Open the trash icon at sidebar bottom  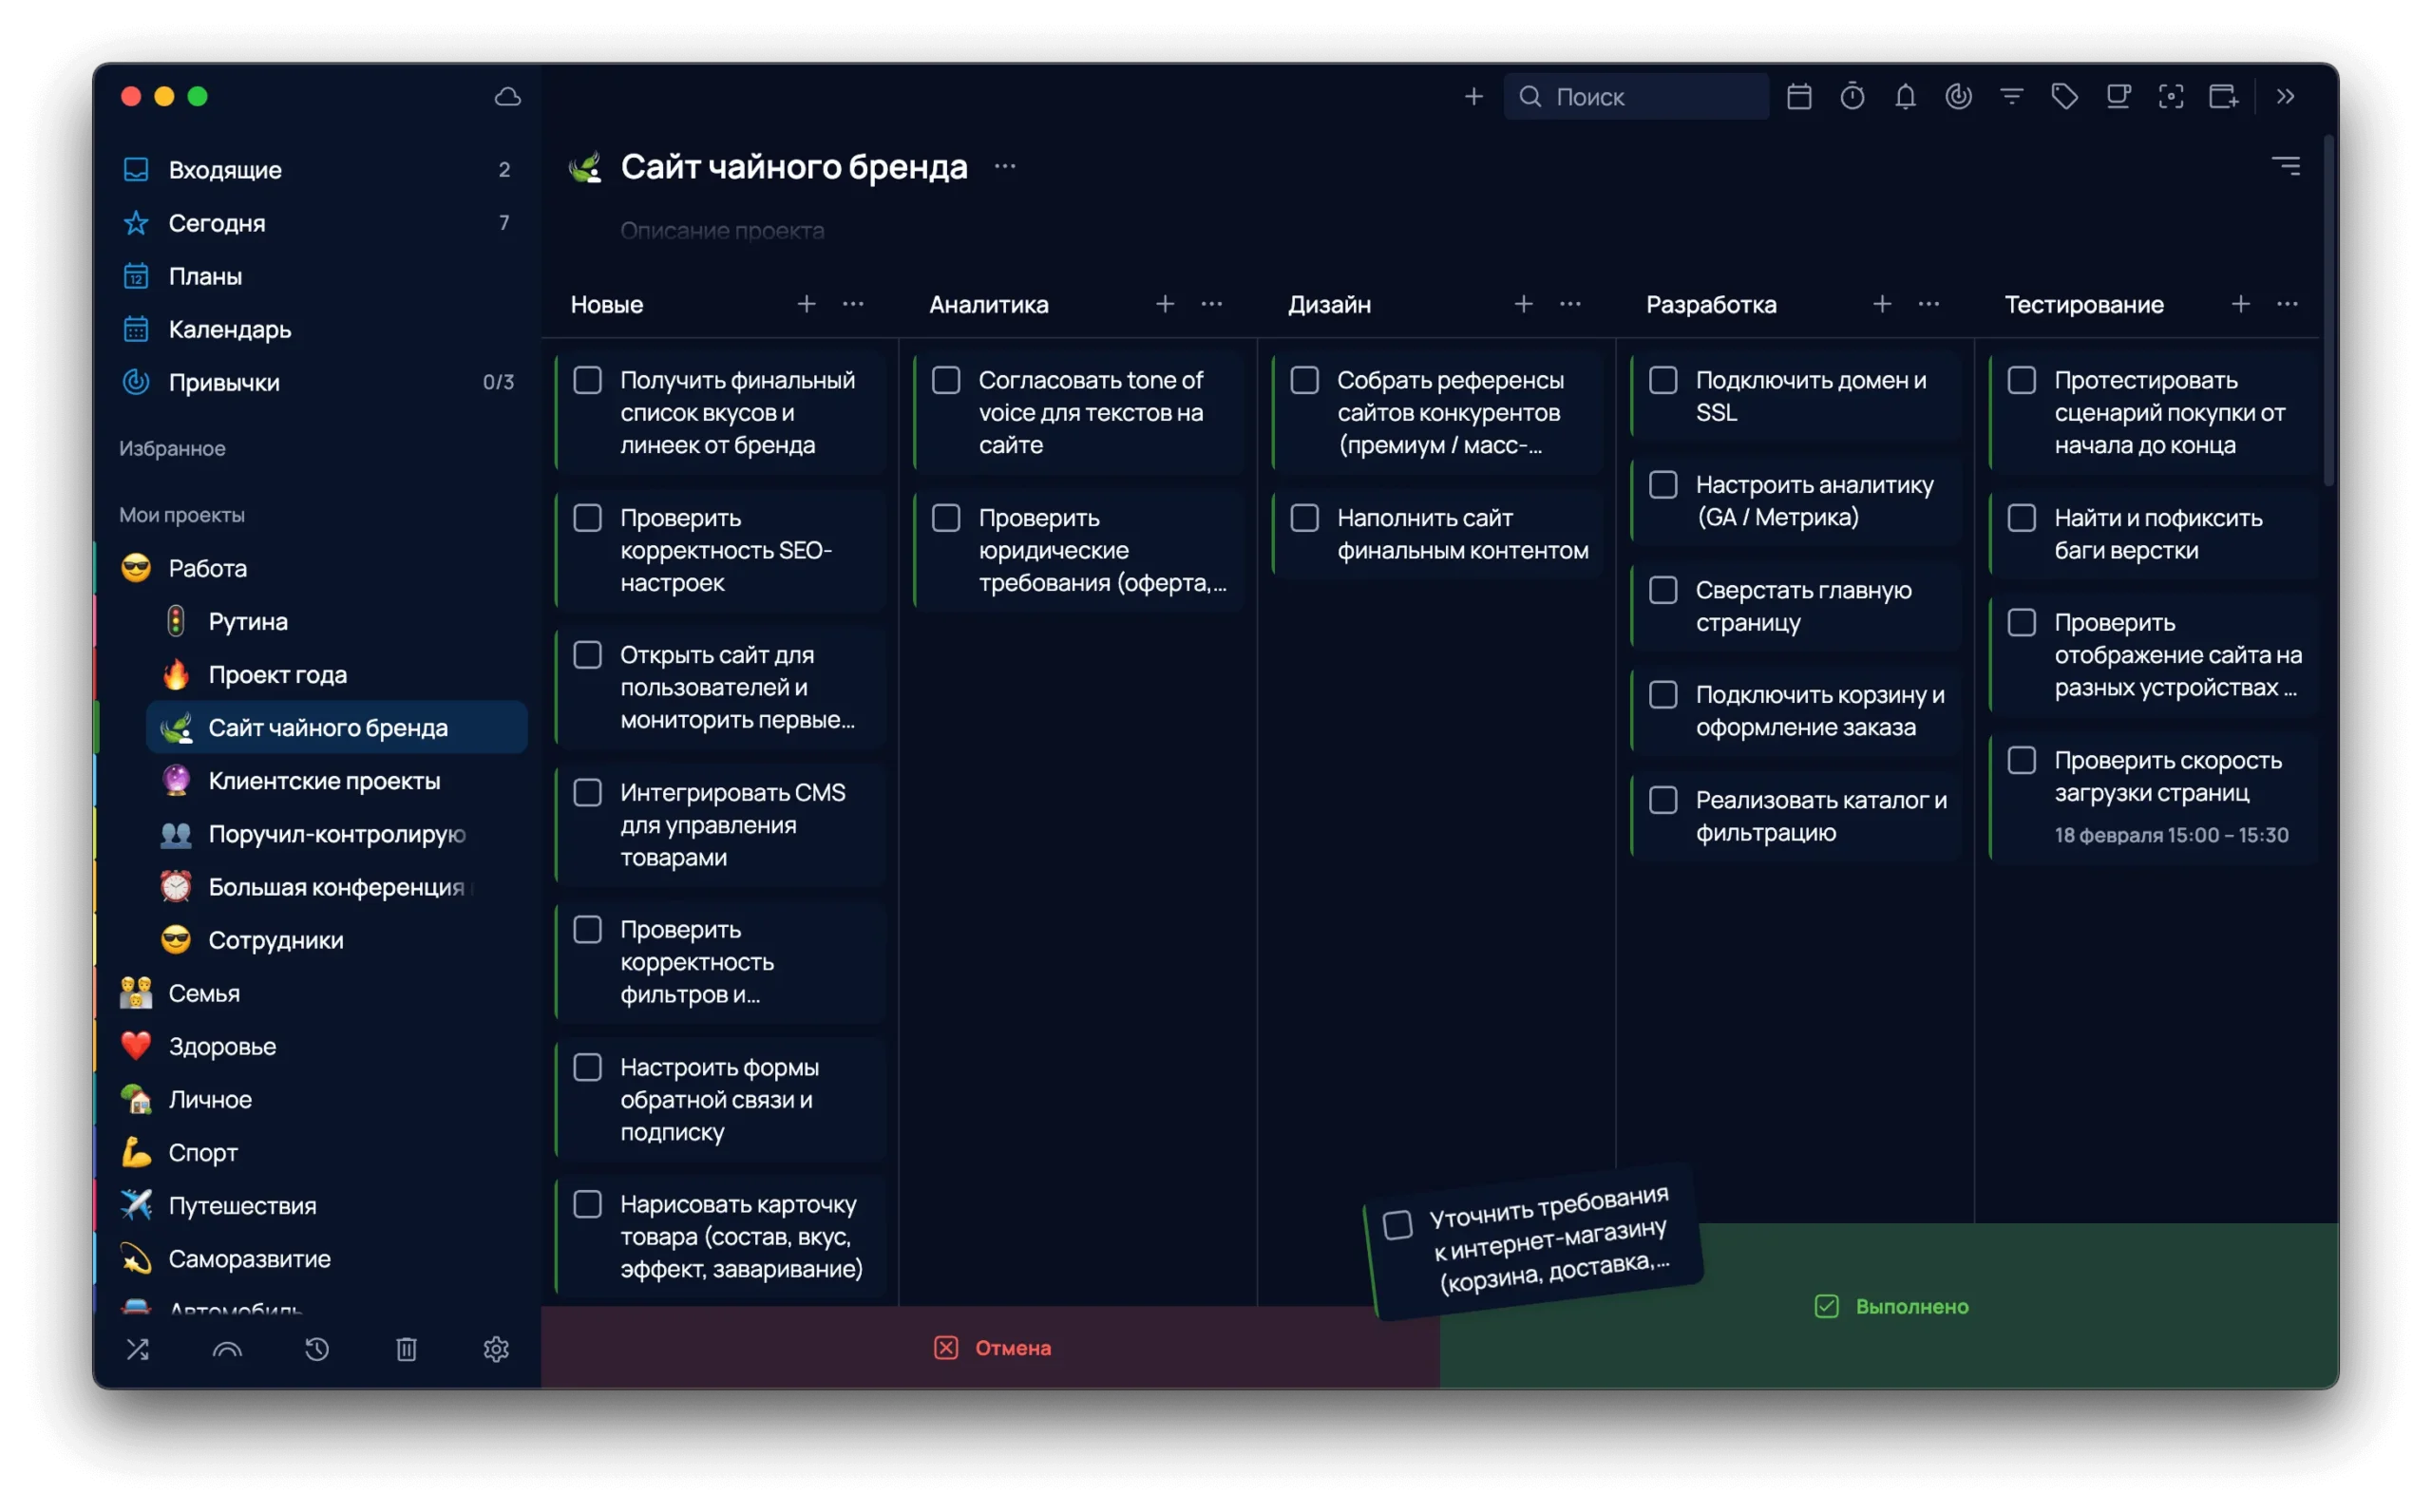coord(406,1349)
